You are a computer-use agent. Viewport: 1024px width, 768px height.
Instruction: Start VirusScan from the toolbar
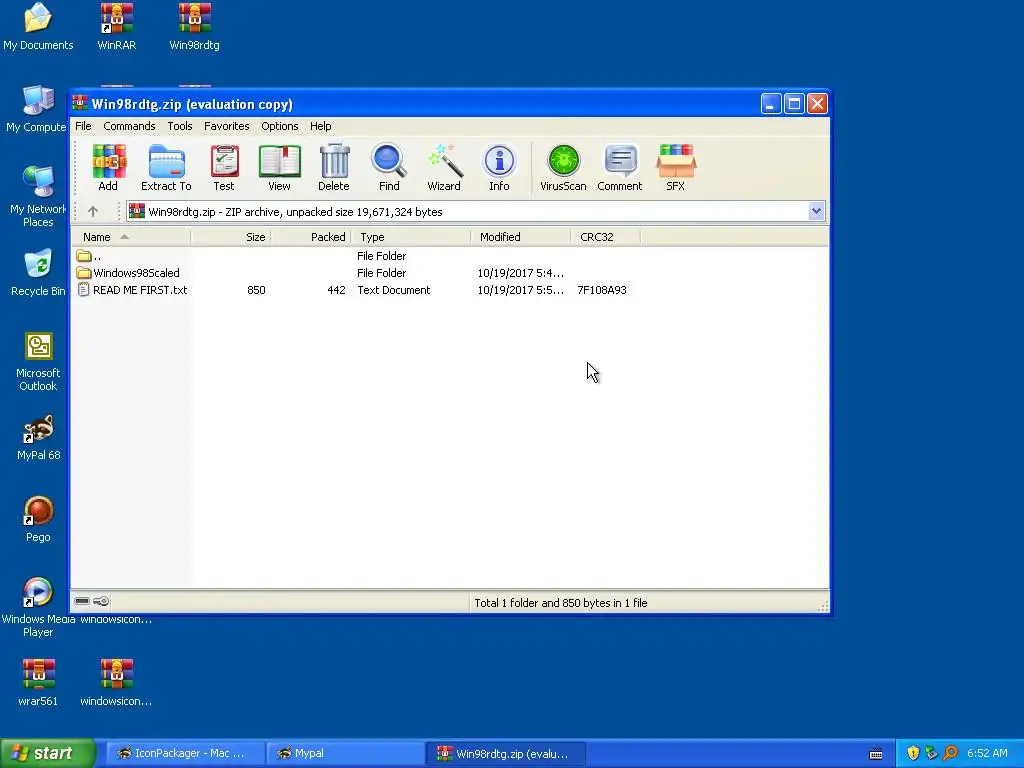[x=563, y=167]
